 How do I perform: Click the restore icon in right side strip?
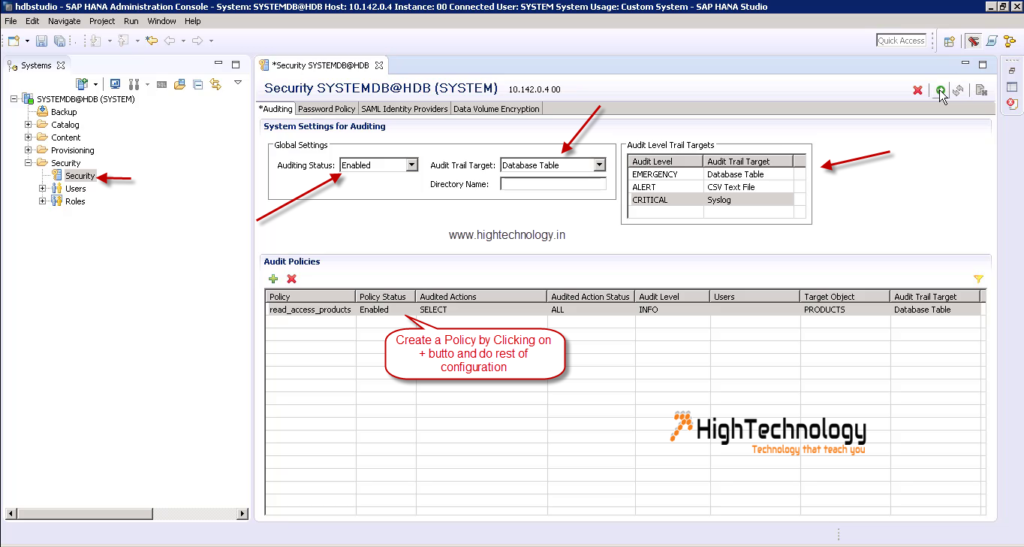[x=1012, y=70]
